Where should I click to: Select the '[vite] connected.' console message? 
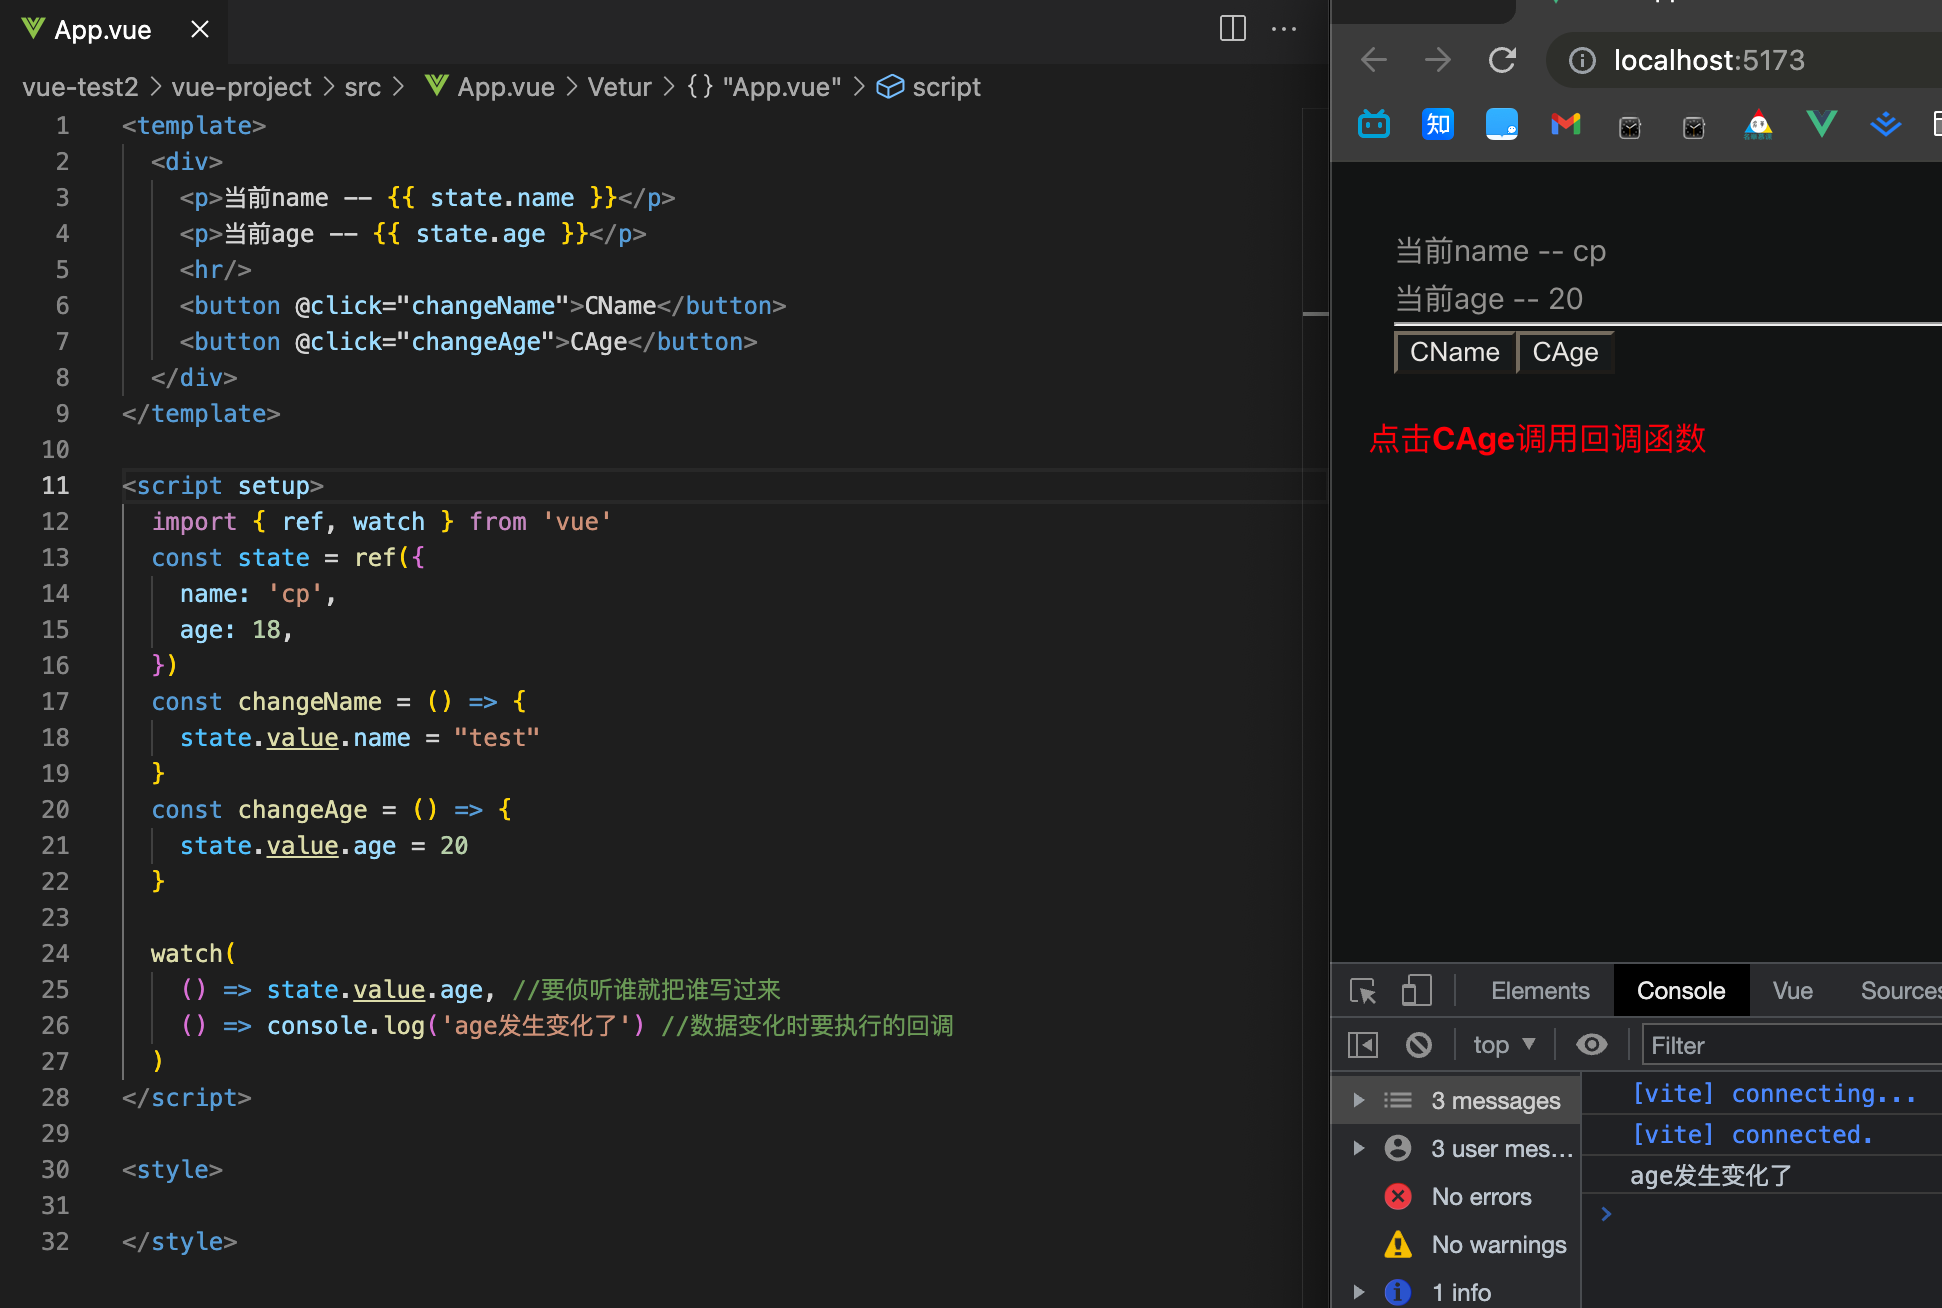coord(1751,1134)
